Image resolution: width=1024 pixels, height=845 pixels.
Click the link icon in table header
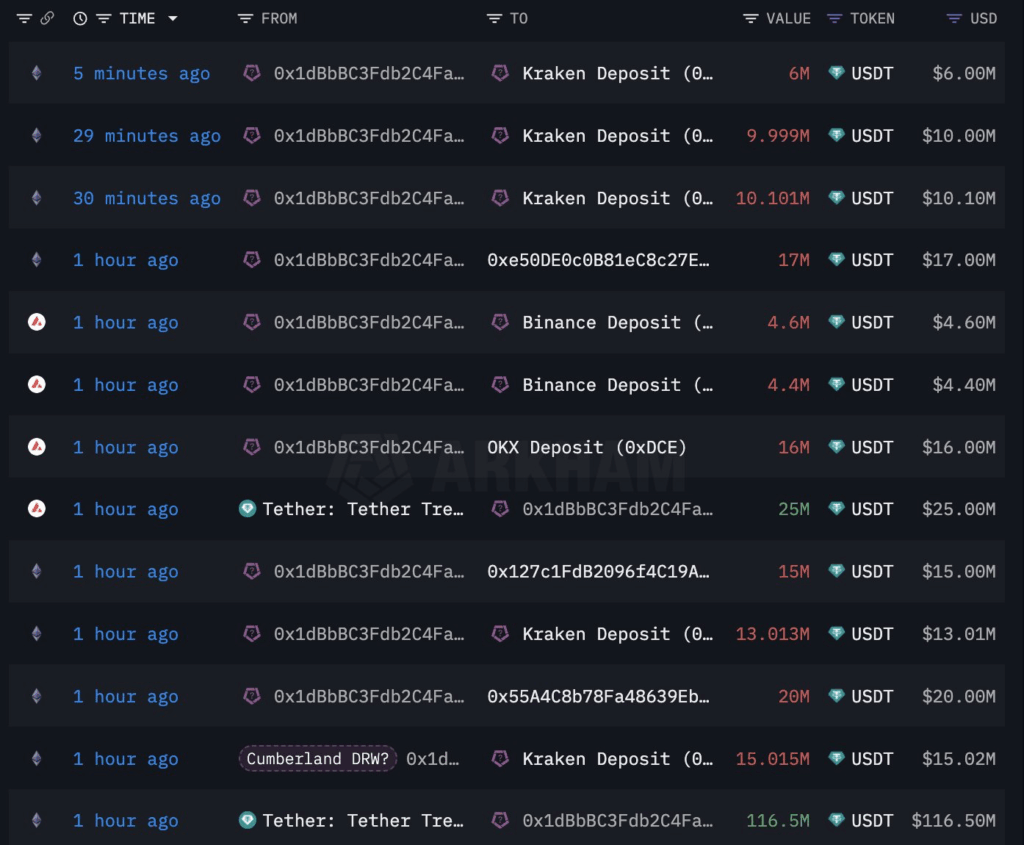47,19
